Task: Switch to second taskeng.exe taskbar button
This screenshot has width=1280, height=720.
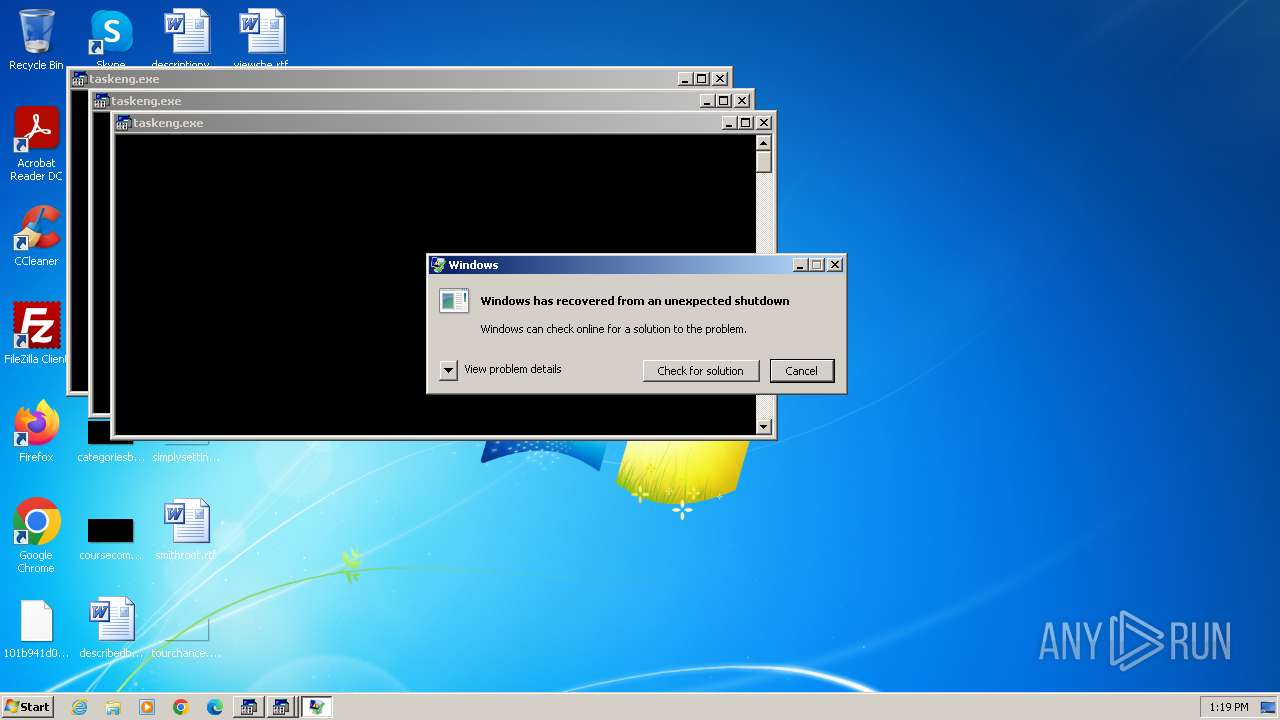Action: (x=281, y=707)
